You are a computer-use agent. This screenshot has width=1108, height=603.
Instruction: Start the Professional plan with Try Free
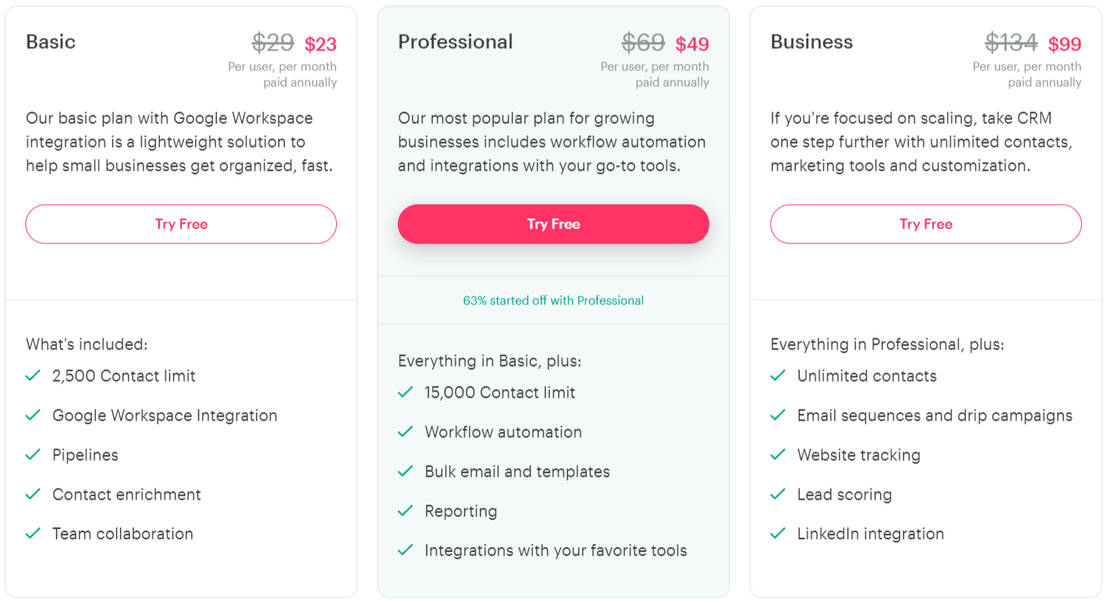coord(553,224)
